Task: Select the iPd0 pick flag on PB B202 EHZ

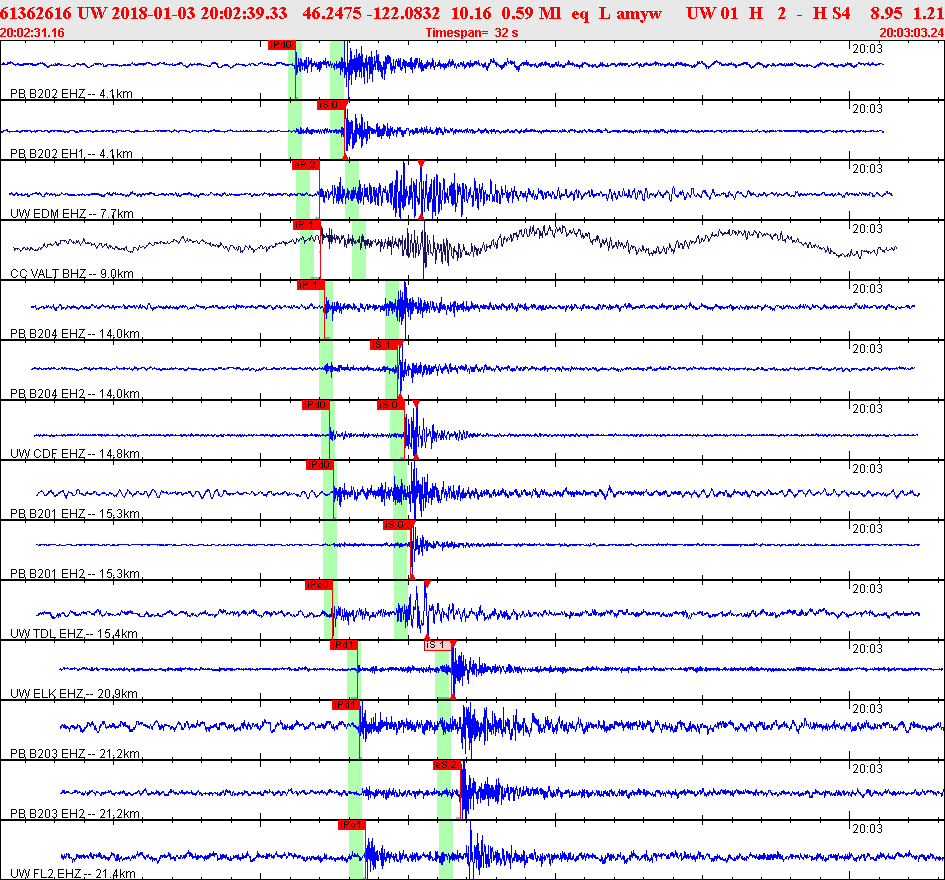Action: (281, 45)
